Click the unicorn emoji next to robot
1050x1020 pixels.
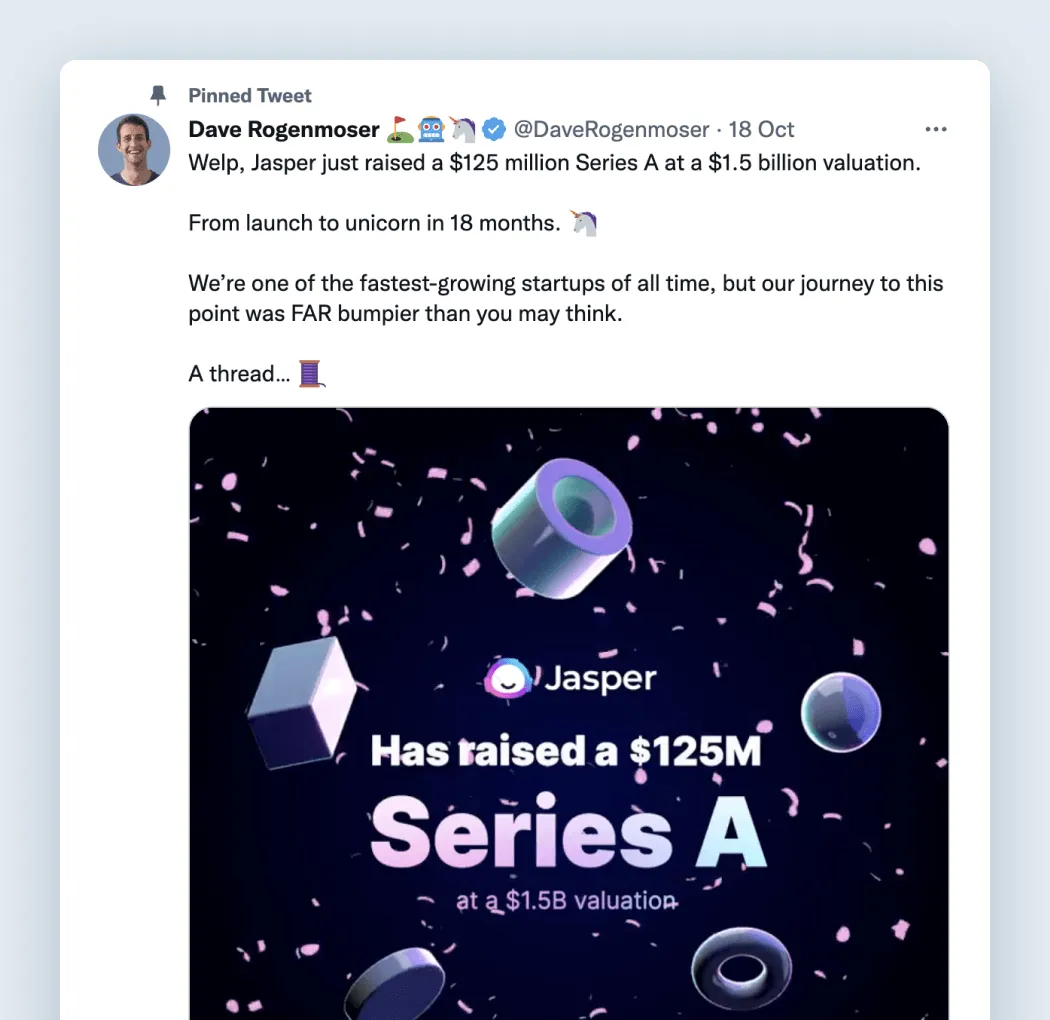[463, 129]
